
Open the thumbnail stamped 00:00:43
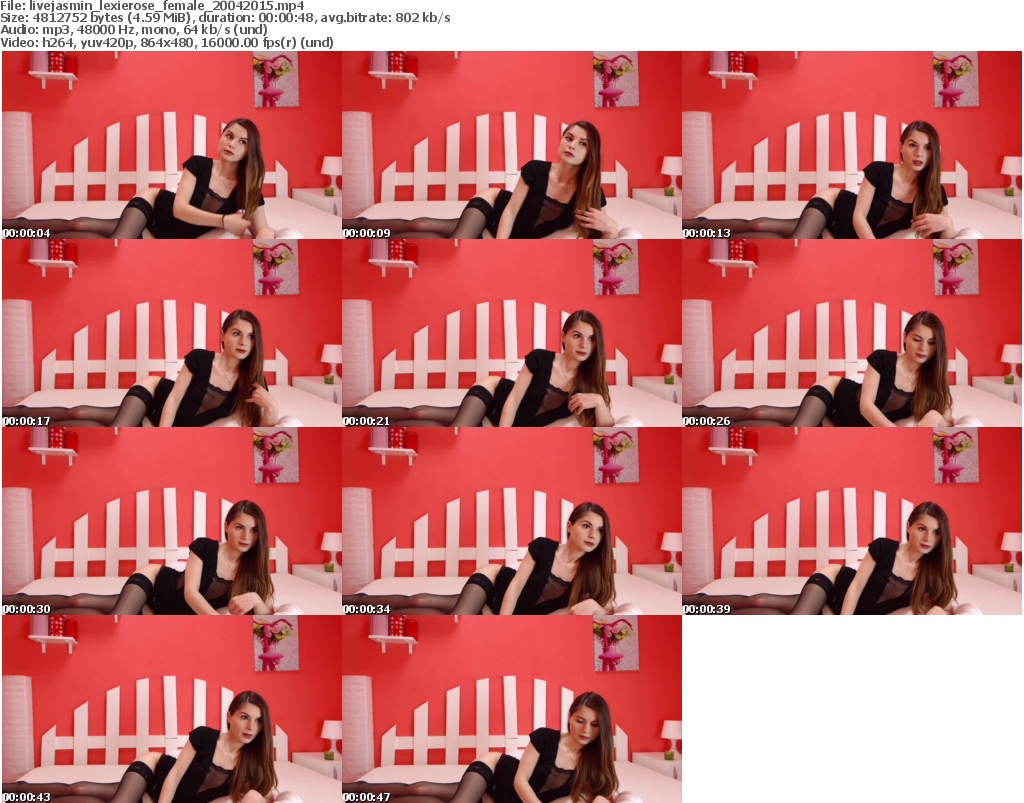(x=172, y=709)
